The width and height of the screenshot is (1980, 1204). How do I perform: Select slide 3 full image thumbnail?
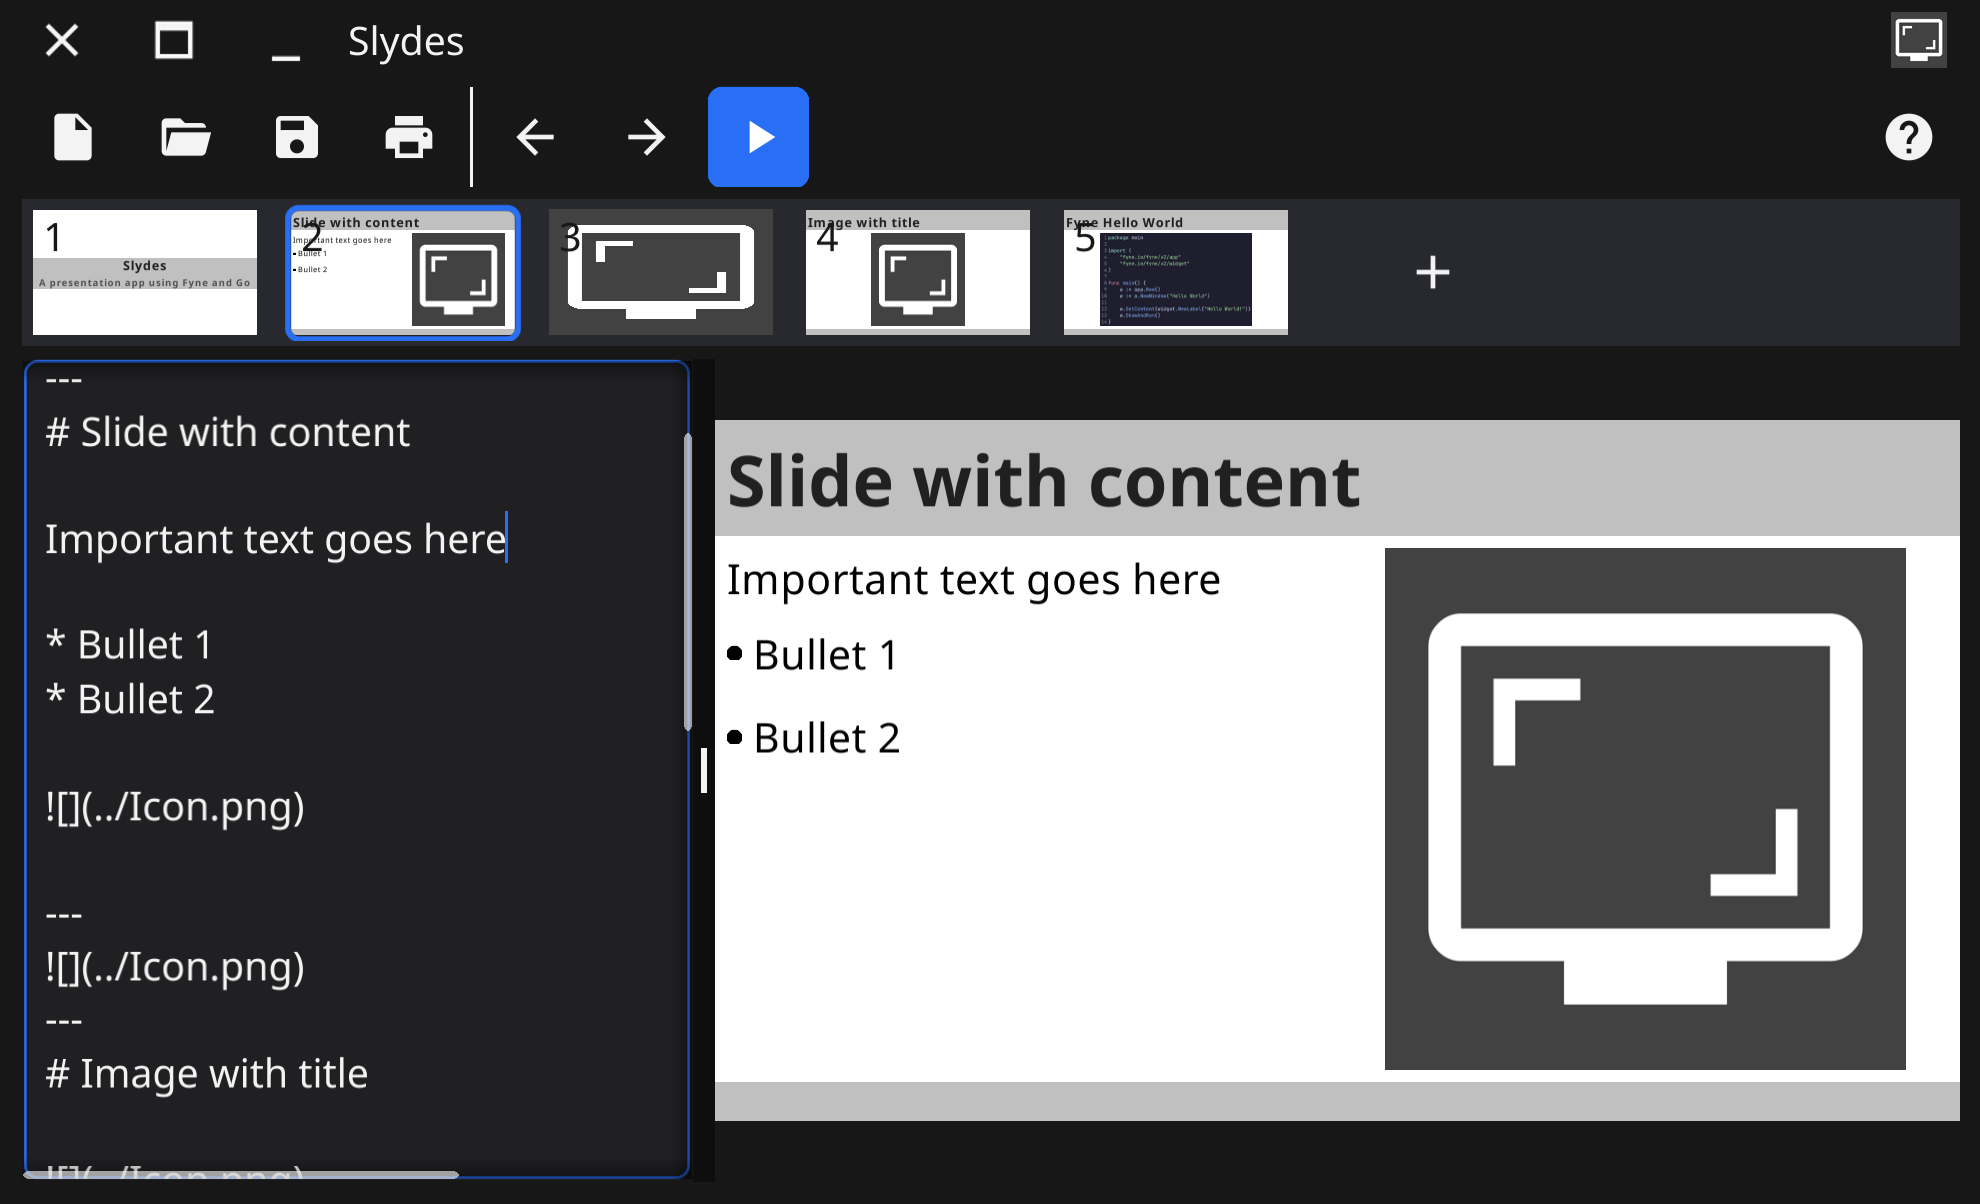(x=661, y=272)
